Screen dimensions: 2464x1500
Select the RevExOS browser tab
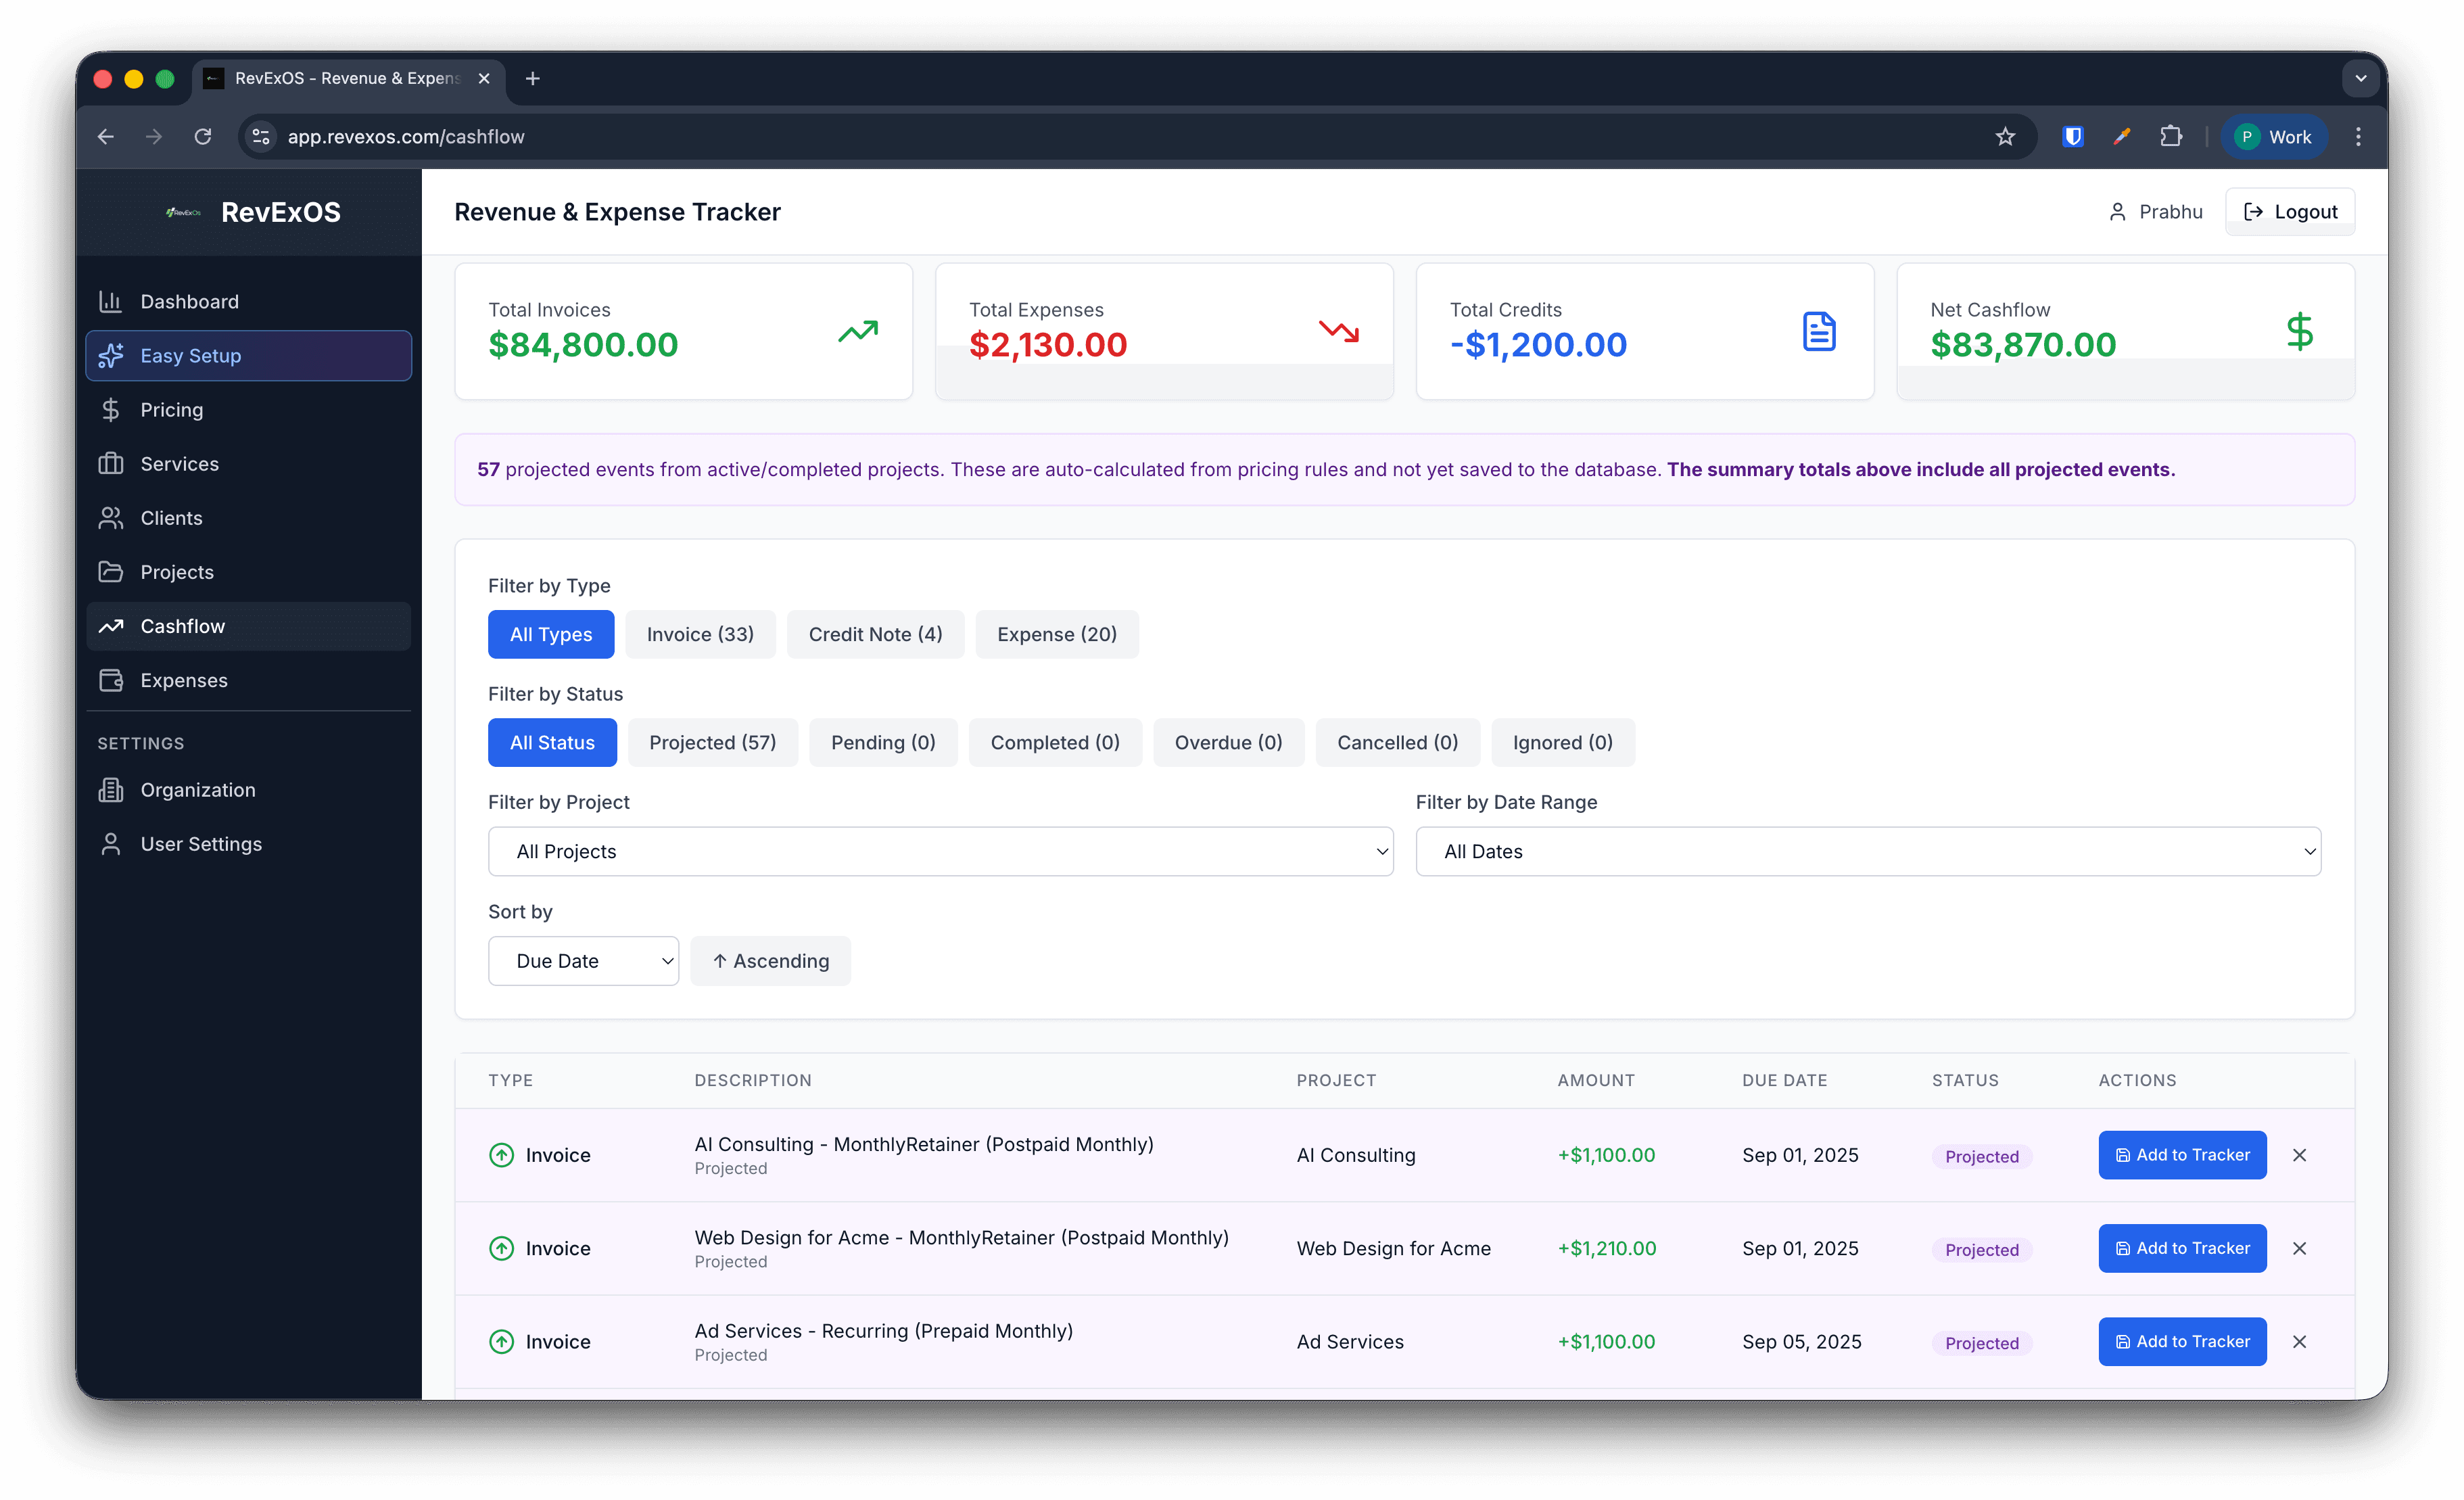click(340, 78)
